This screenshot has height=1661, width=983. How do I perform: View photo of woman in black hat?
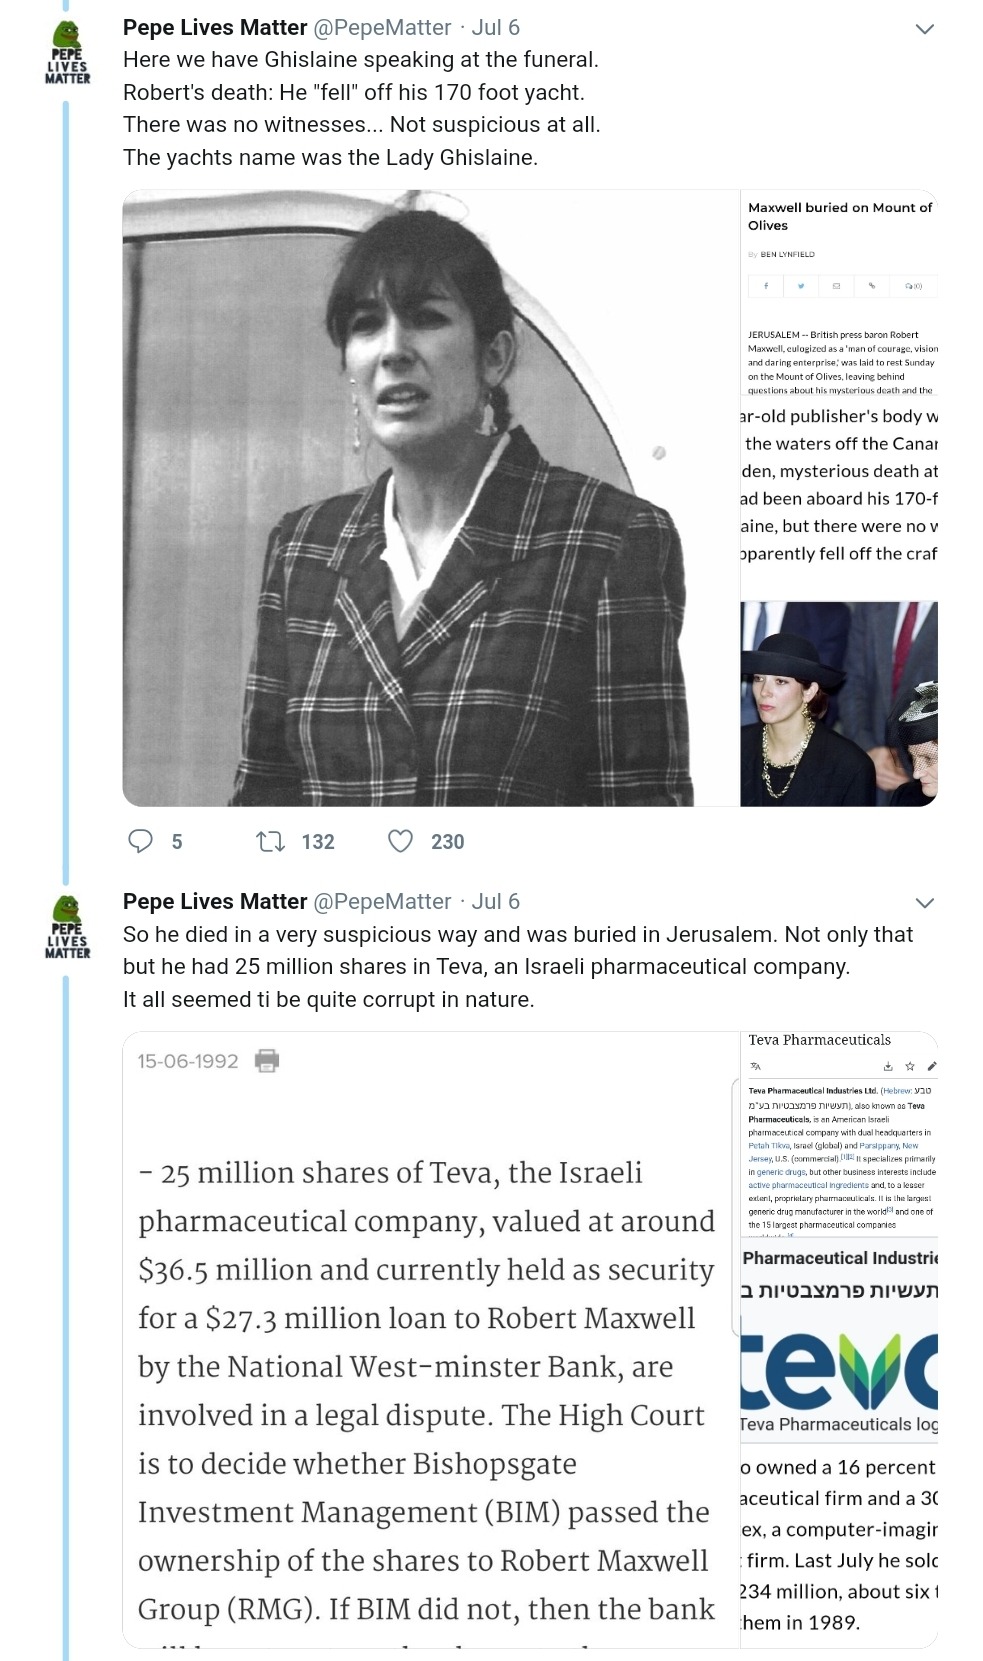point(839,704)
